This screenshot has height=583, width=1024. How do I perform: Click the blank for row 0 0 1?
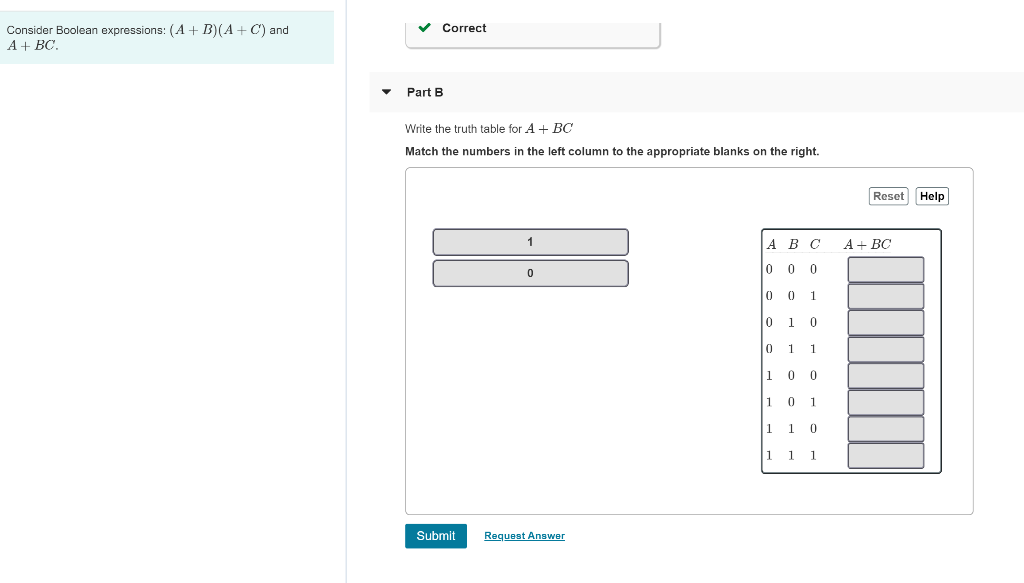pos(885,295)
